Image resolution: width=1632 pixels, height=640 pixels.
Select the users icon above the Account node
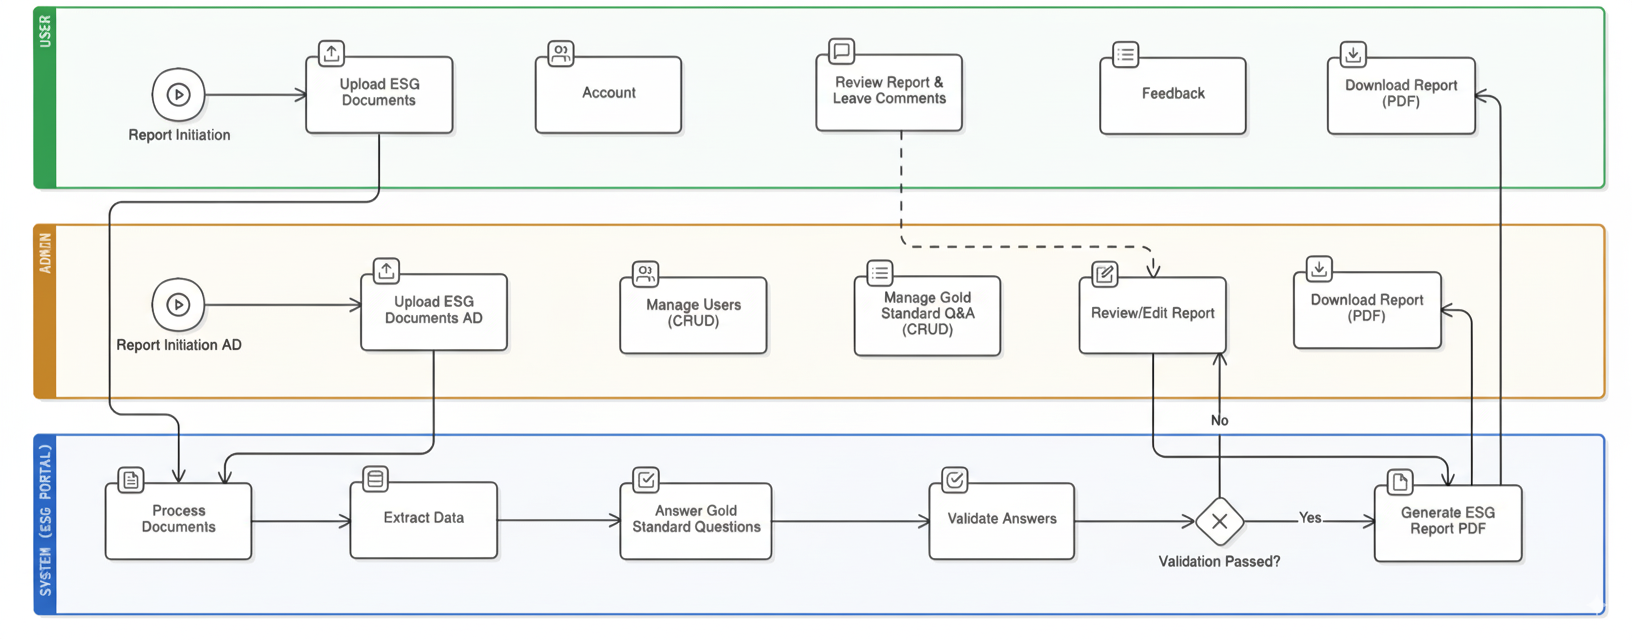[x=561, y=53]
